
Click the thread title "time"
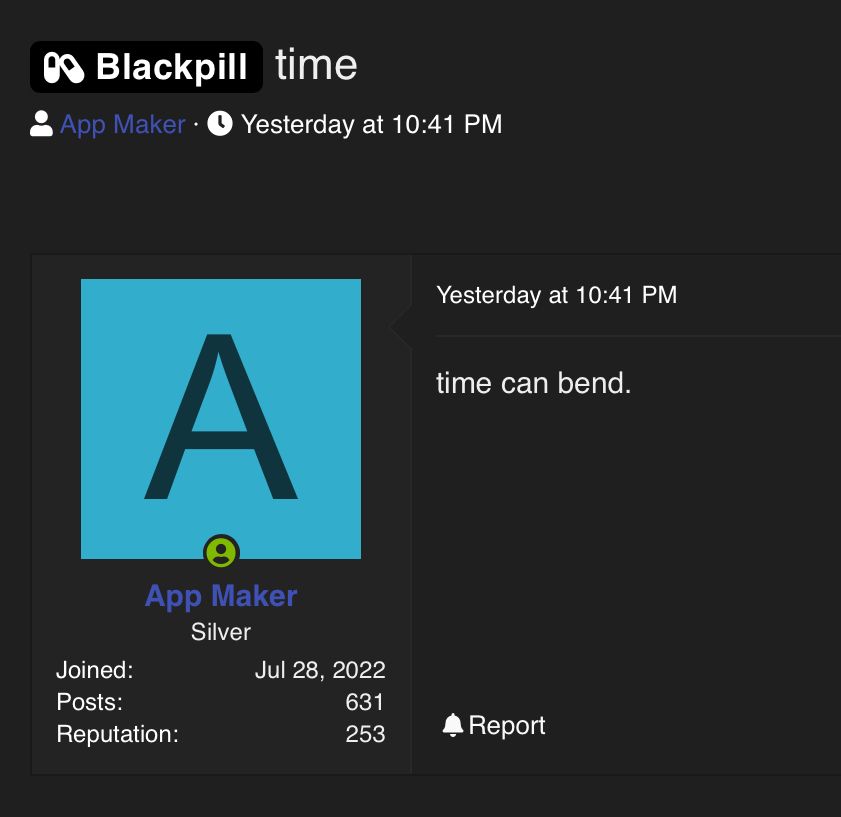click(x=316, y=65)
